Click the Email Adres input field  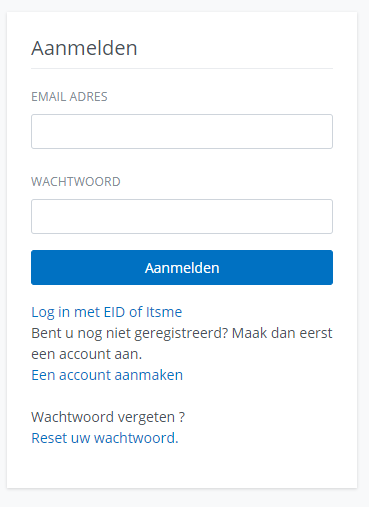click(x=182, y=131)
